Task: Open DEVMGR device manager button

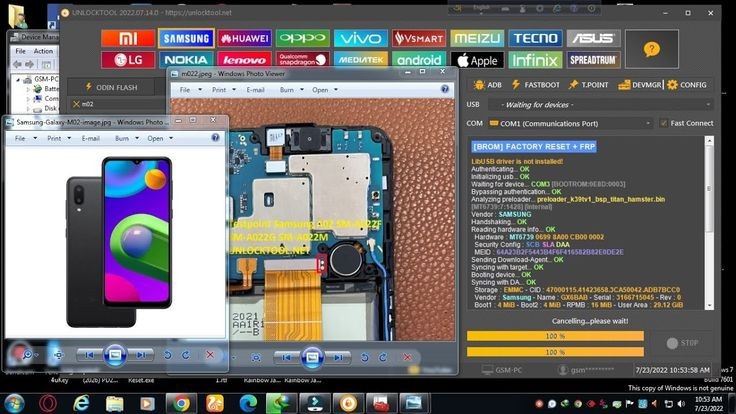Action: 640,85
